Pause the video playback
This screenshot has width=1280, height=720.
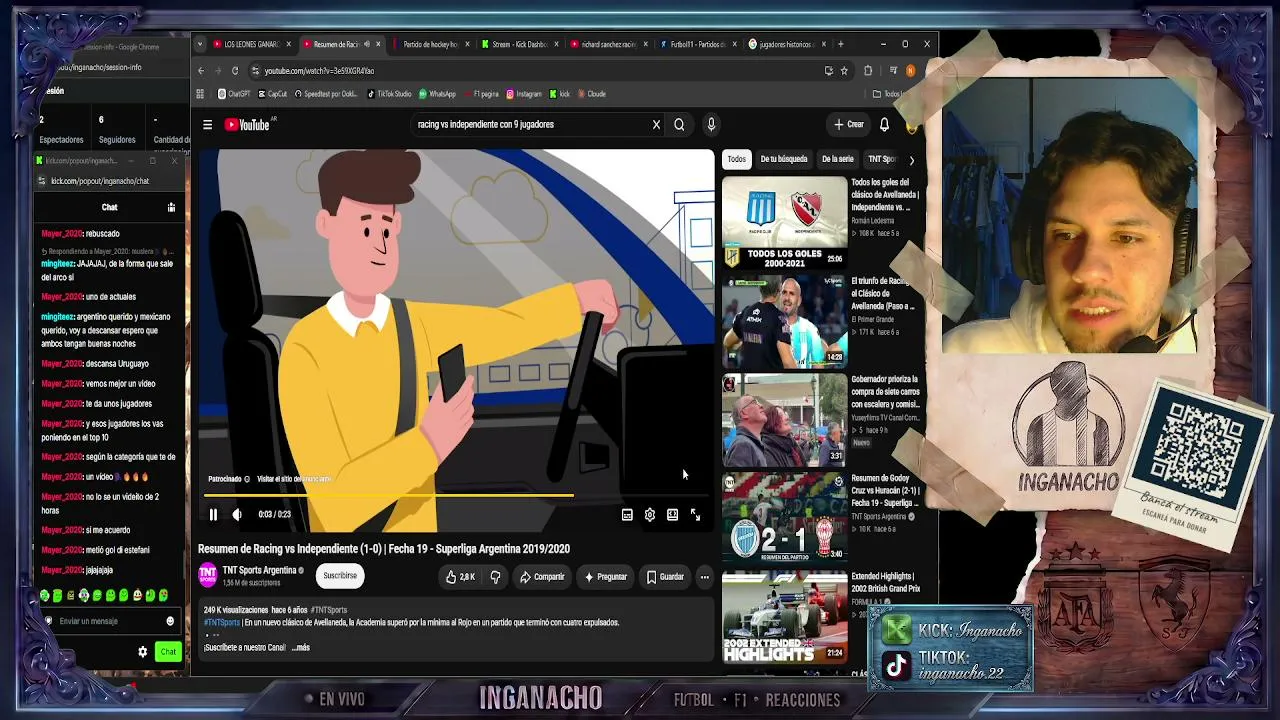pyautogui.click(x=213, y=515)
